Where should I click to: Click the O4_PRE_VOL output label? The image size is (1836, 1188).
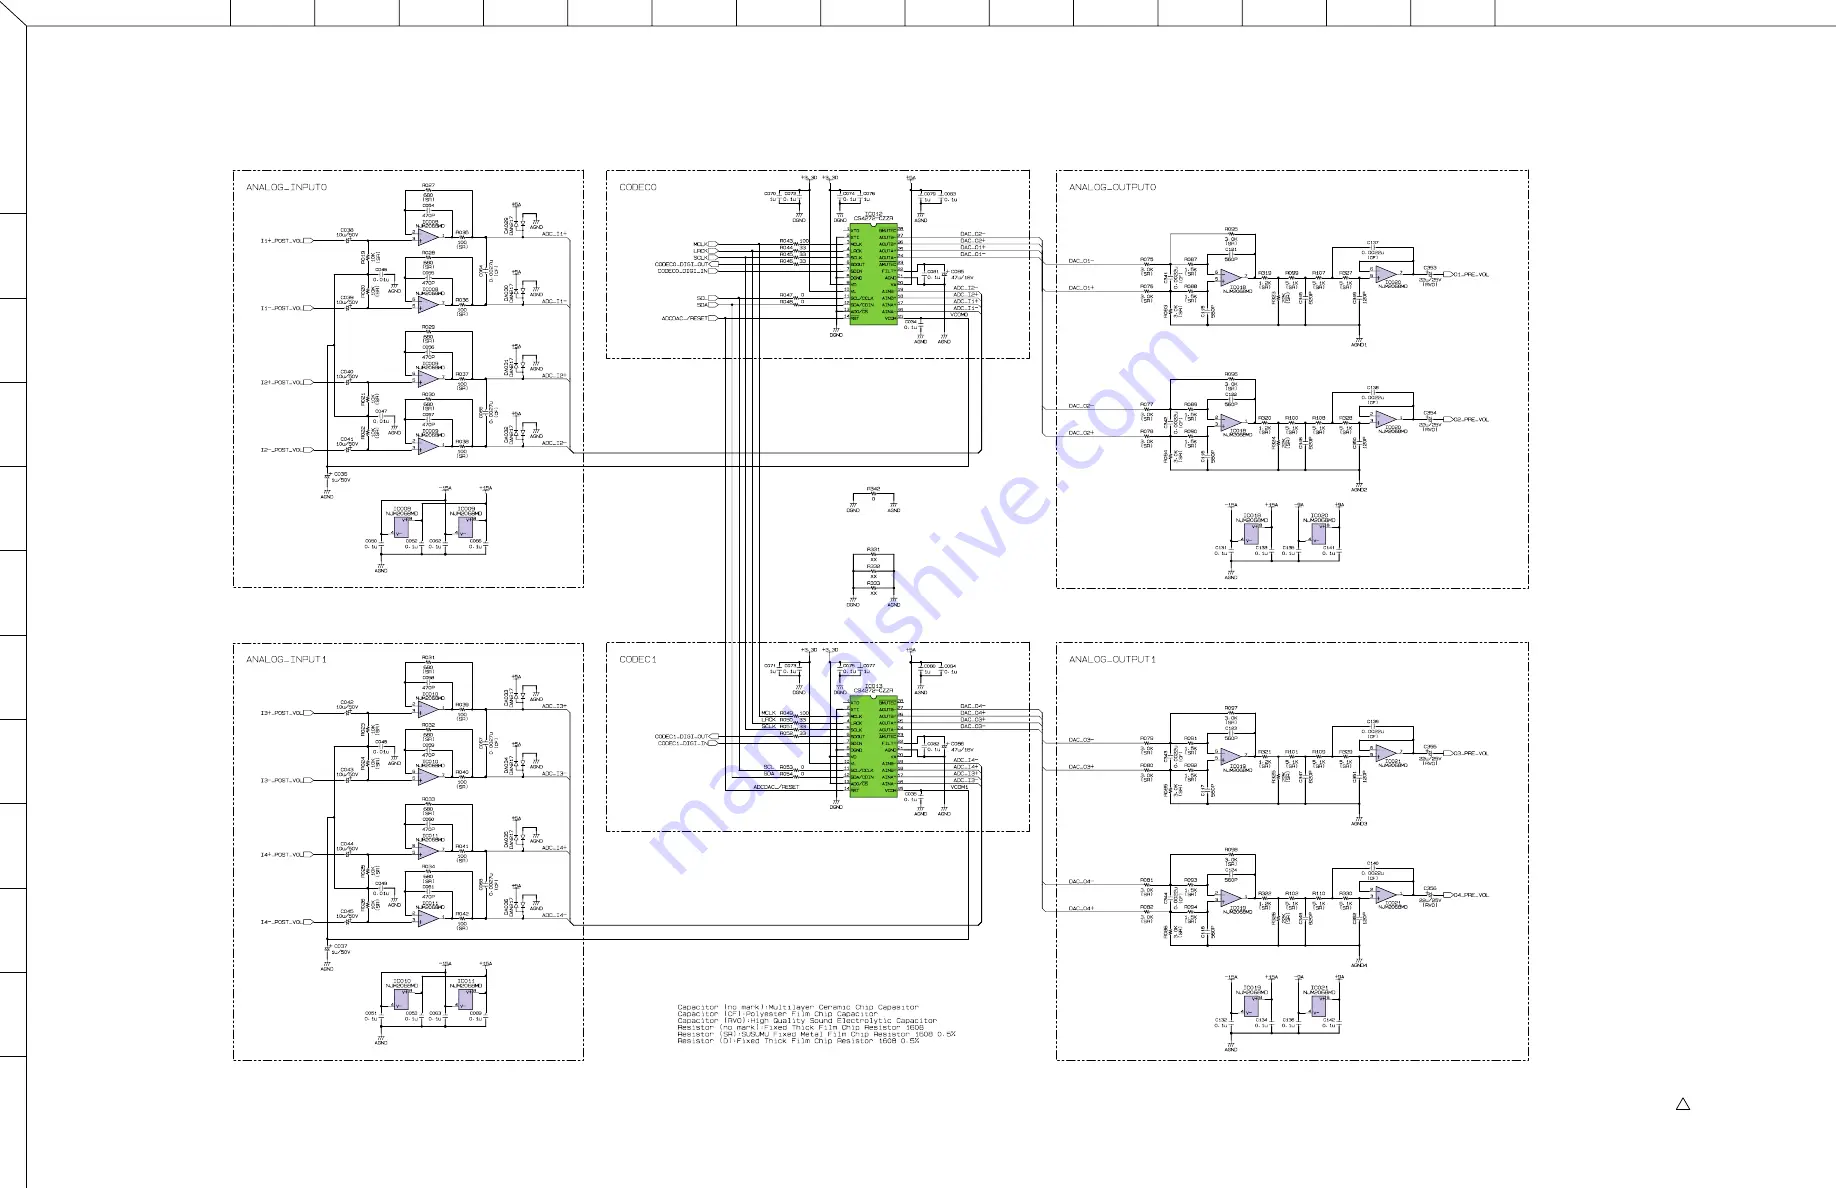click(x=1471, y=895)
